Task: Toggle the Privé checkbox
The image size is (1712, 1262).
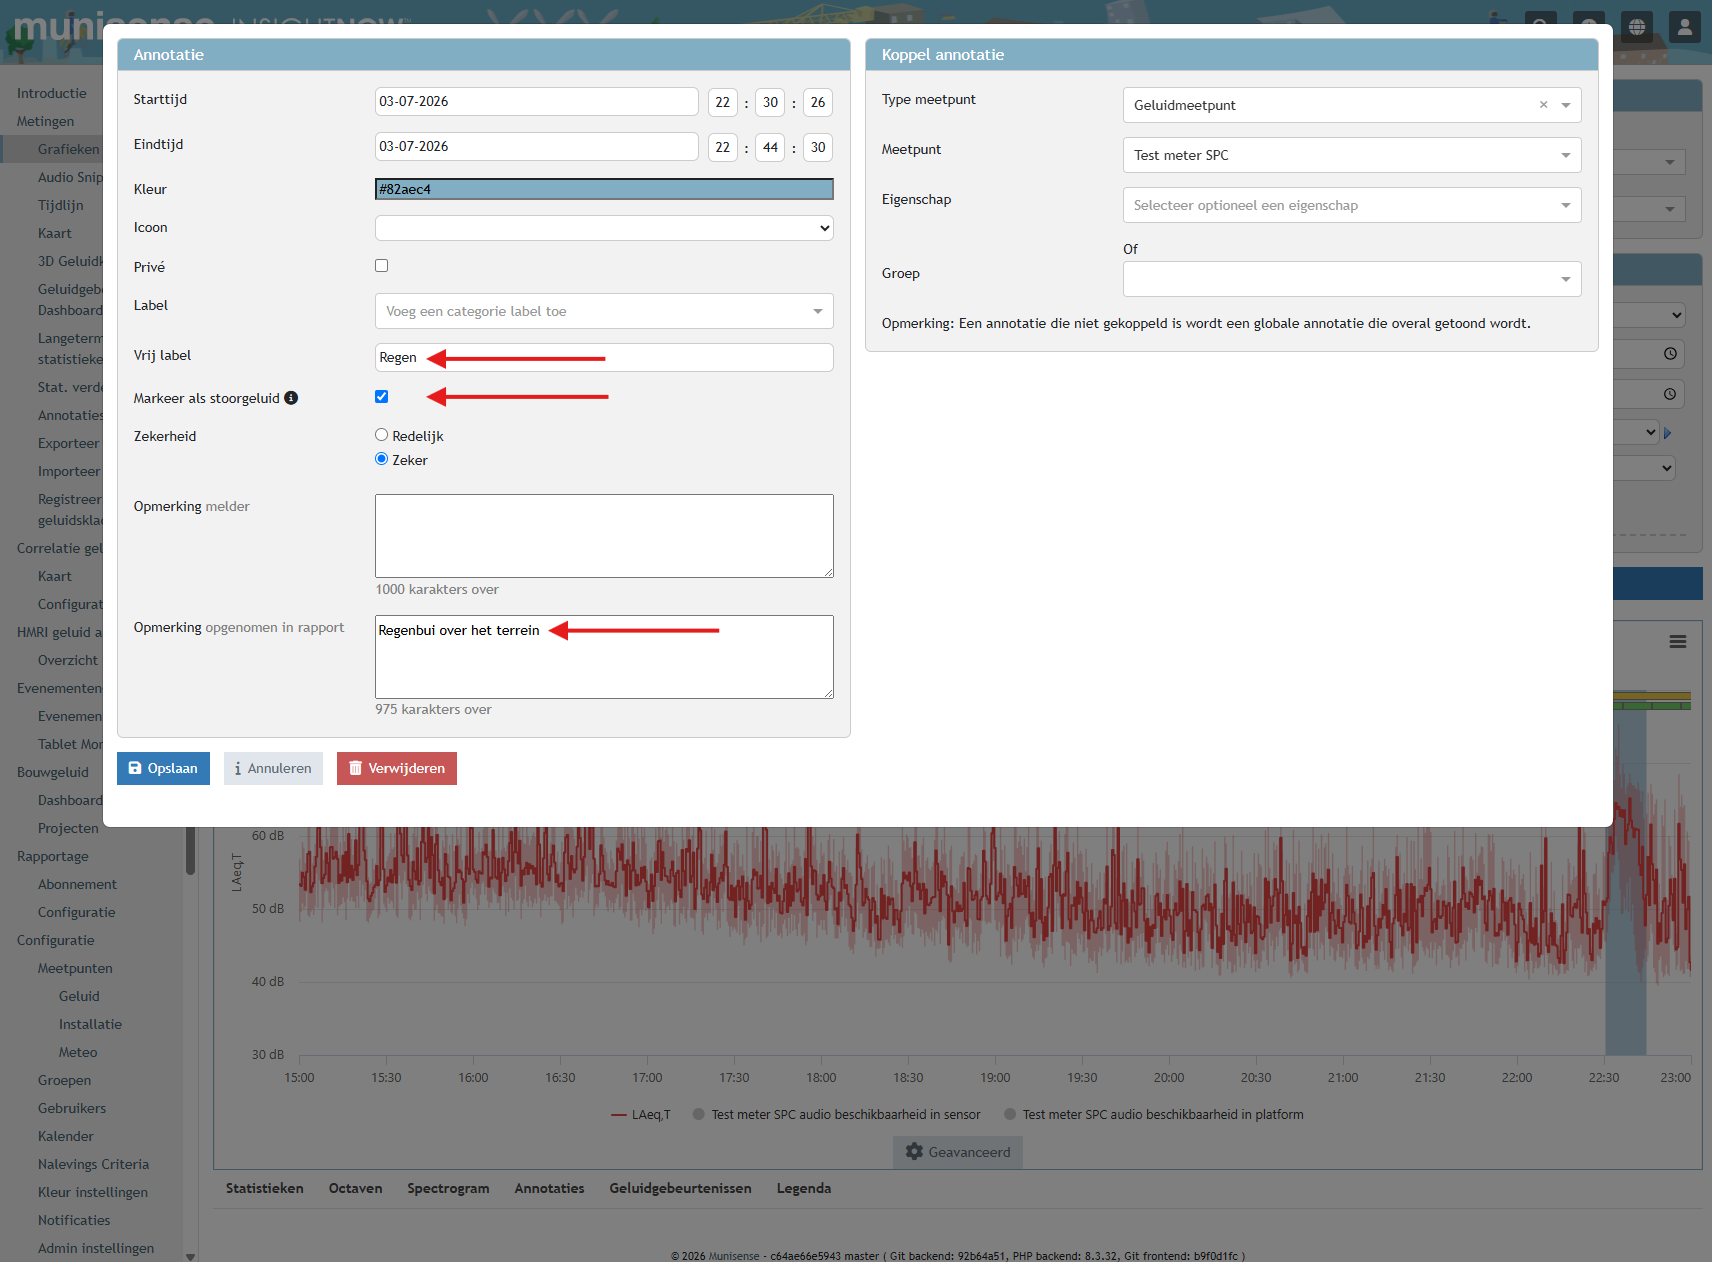Action: pyautogui.click(x=382, y=266)
